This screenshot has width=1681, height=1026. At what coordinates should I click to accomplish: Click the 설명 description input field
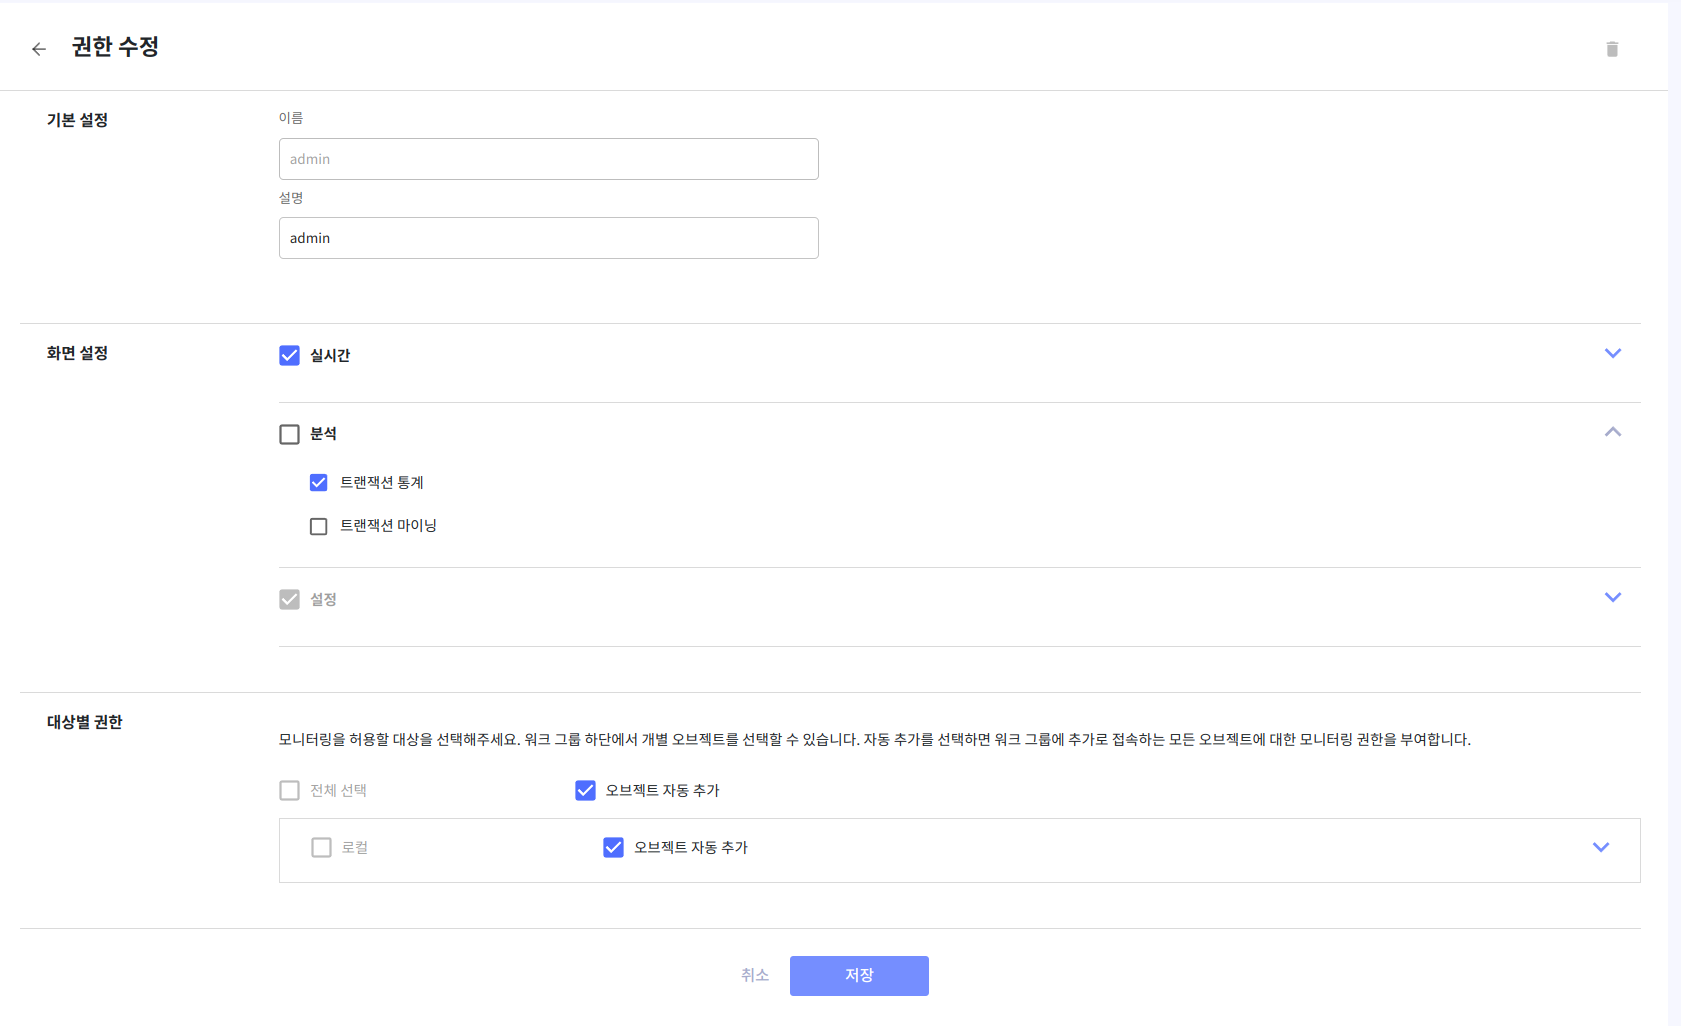click(x=548, y=238)
